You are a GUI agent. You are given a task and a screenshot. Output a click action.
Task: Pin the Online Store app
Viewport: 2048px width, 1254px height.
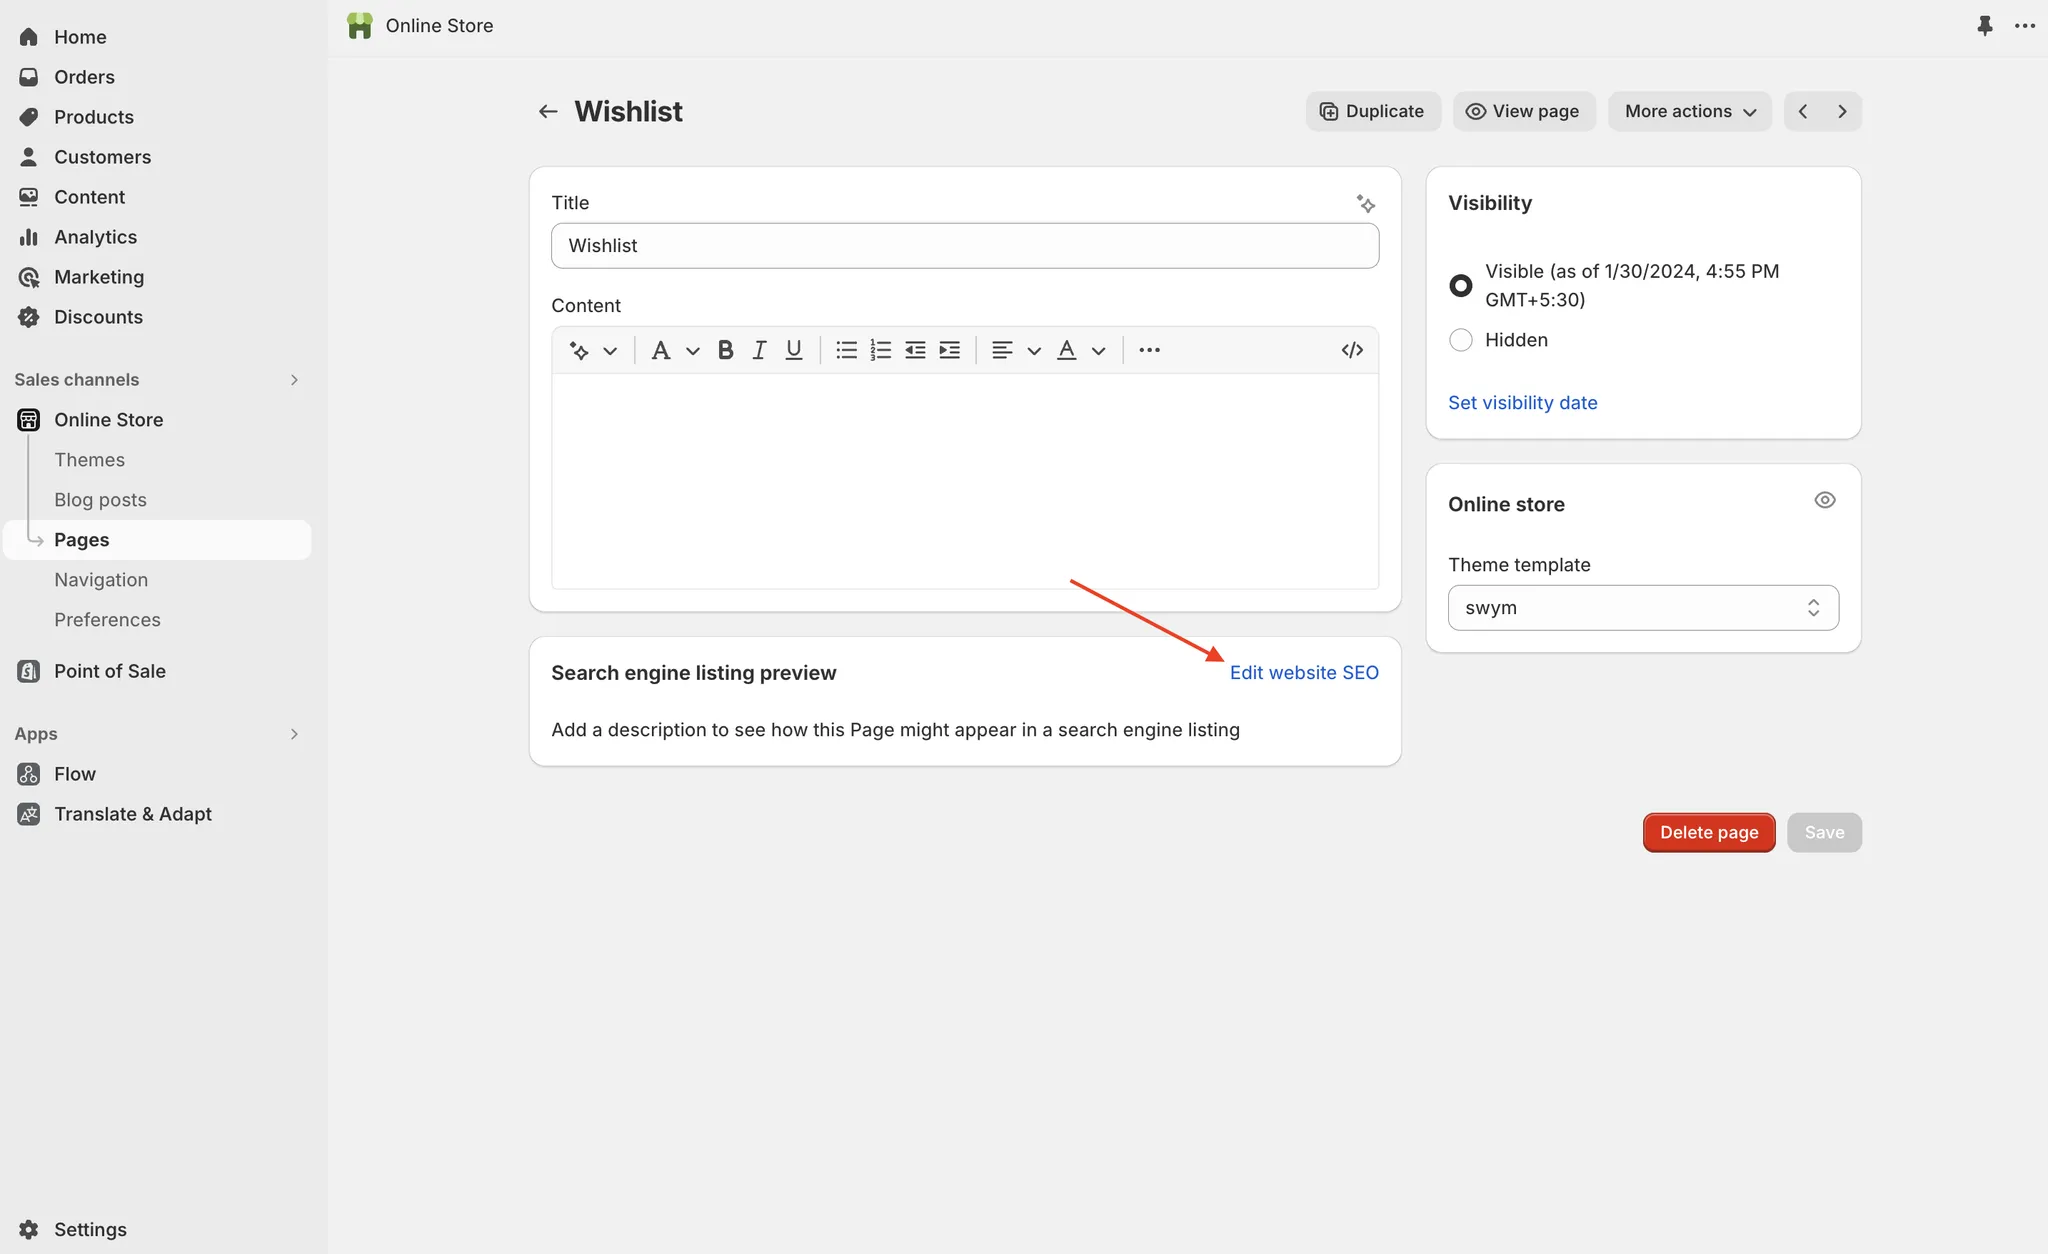(x=1985, y=26)
